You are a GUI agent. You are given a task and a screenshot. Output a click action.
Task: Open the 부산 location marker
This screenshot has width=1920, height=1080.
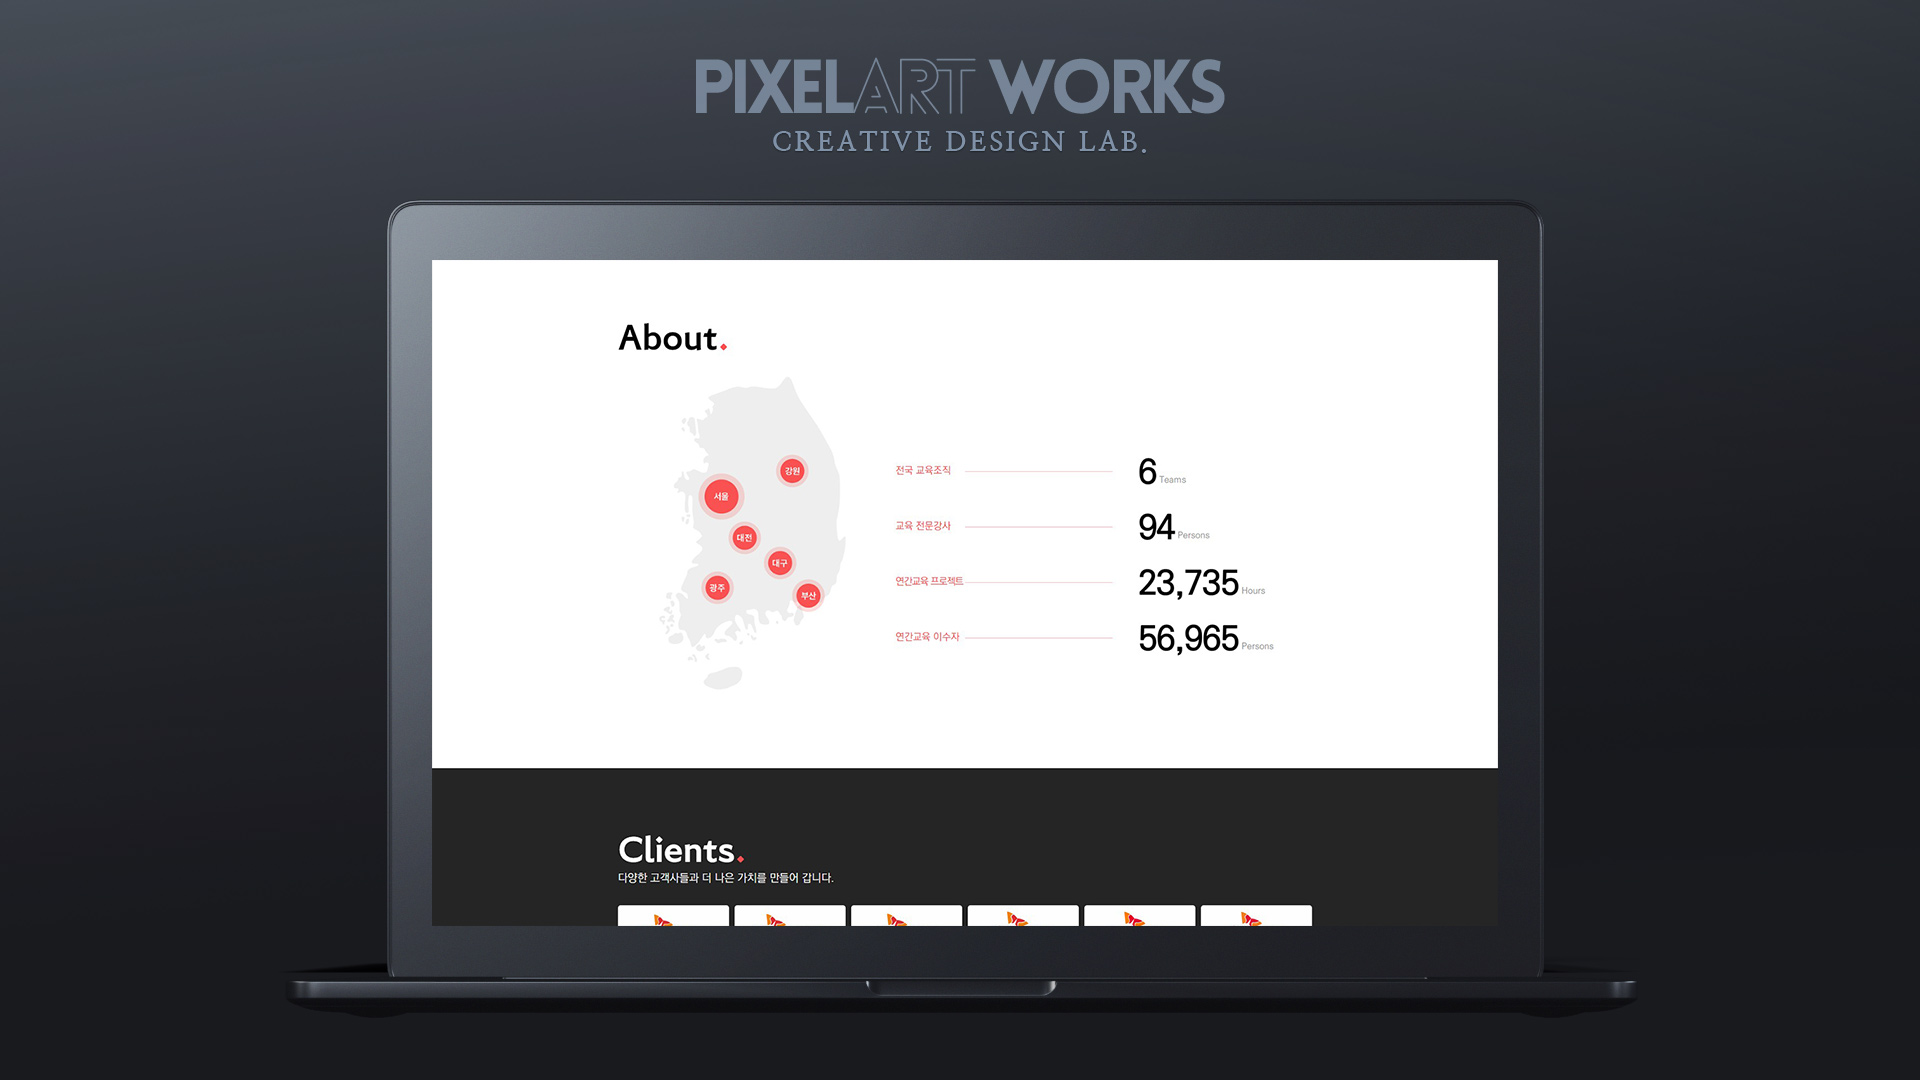click(x=808, y=596)
